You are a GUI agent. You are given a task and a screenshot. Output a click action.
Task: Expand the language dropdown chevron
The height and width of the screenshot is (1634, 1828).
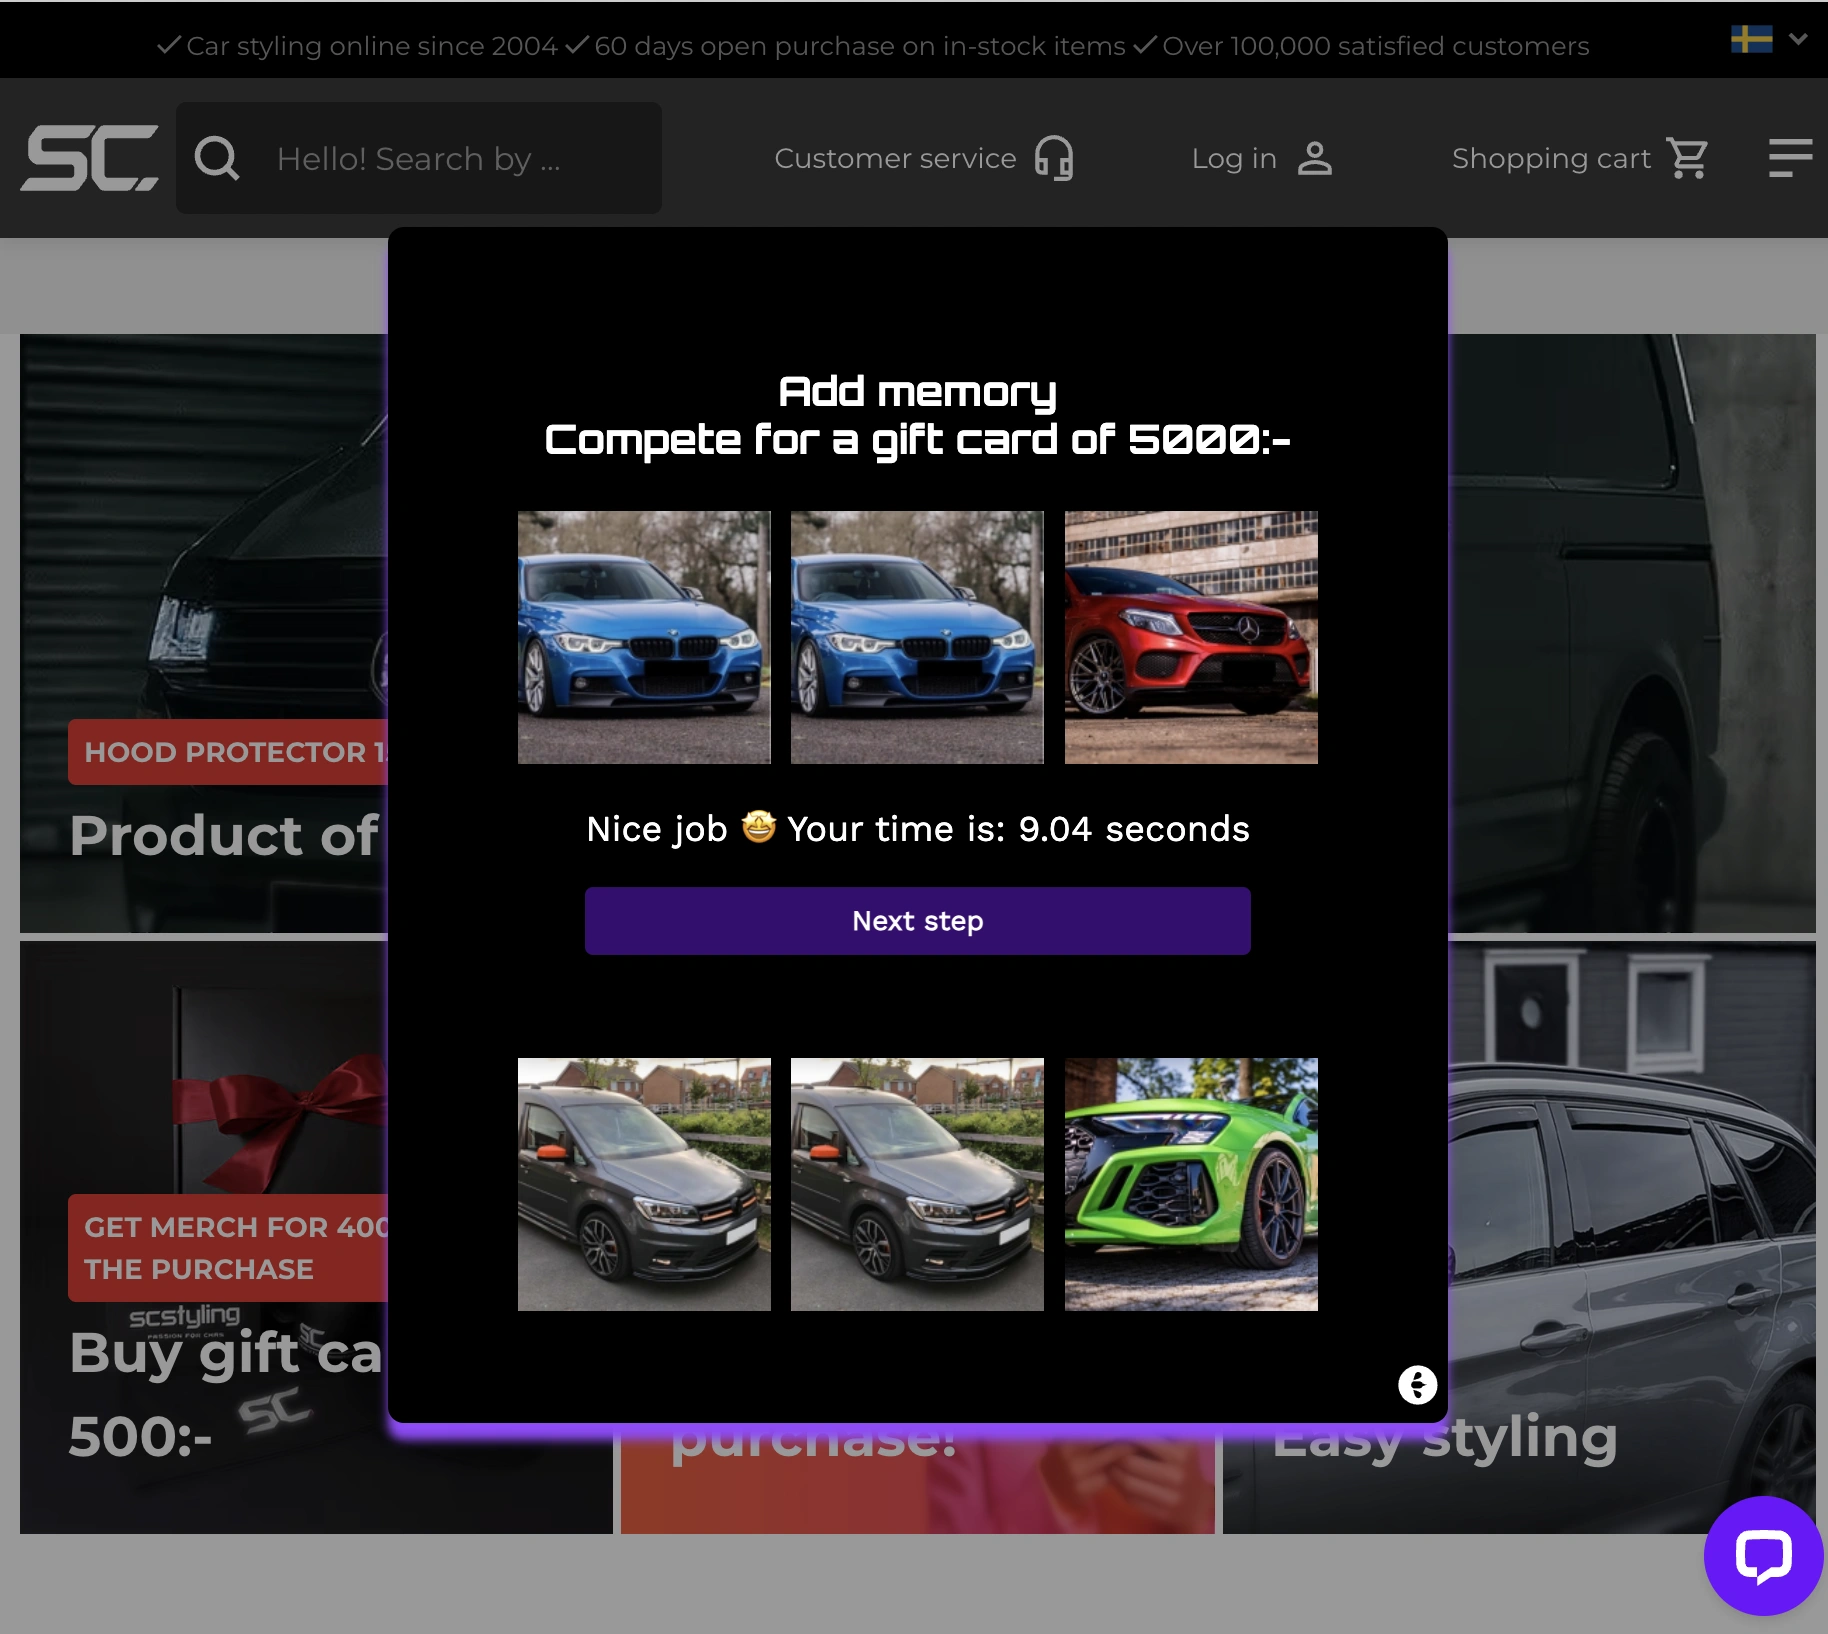click(1798, 40)
